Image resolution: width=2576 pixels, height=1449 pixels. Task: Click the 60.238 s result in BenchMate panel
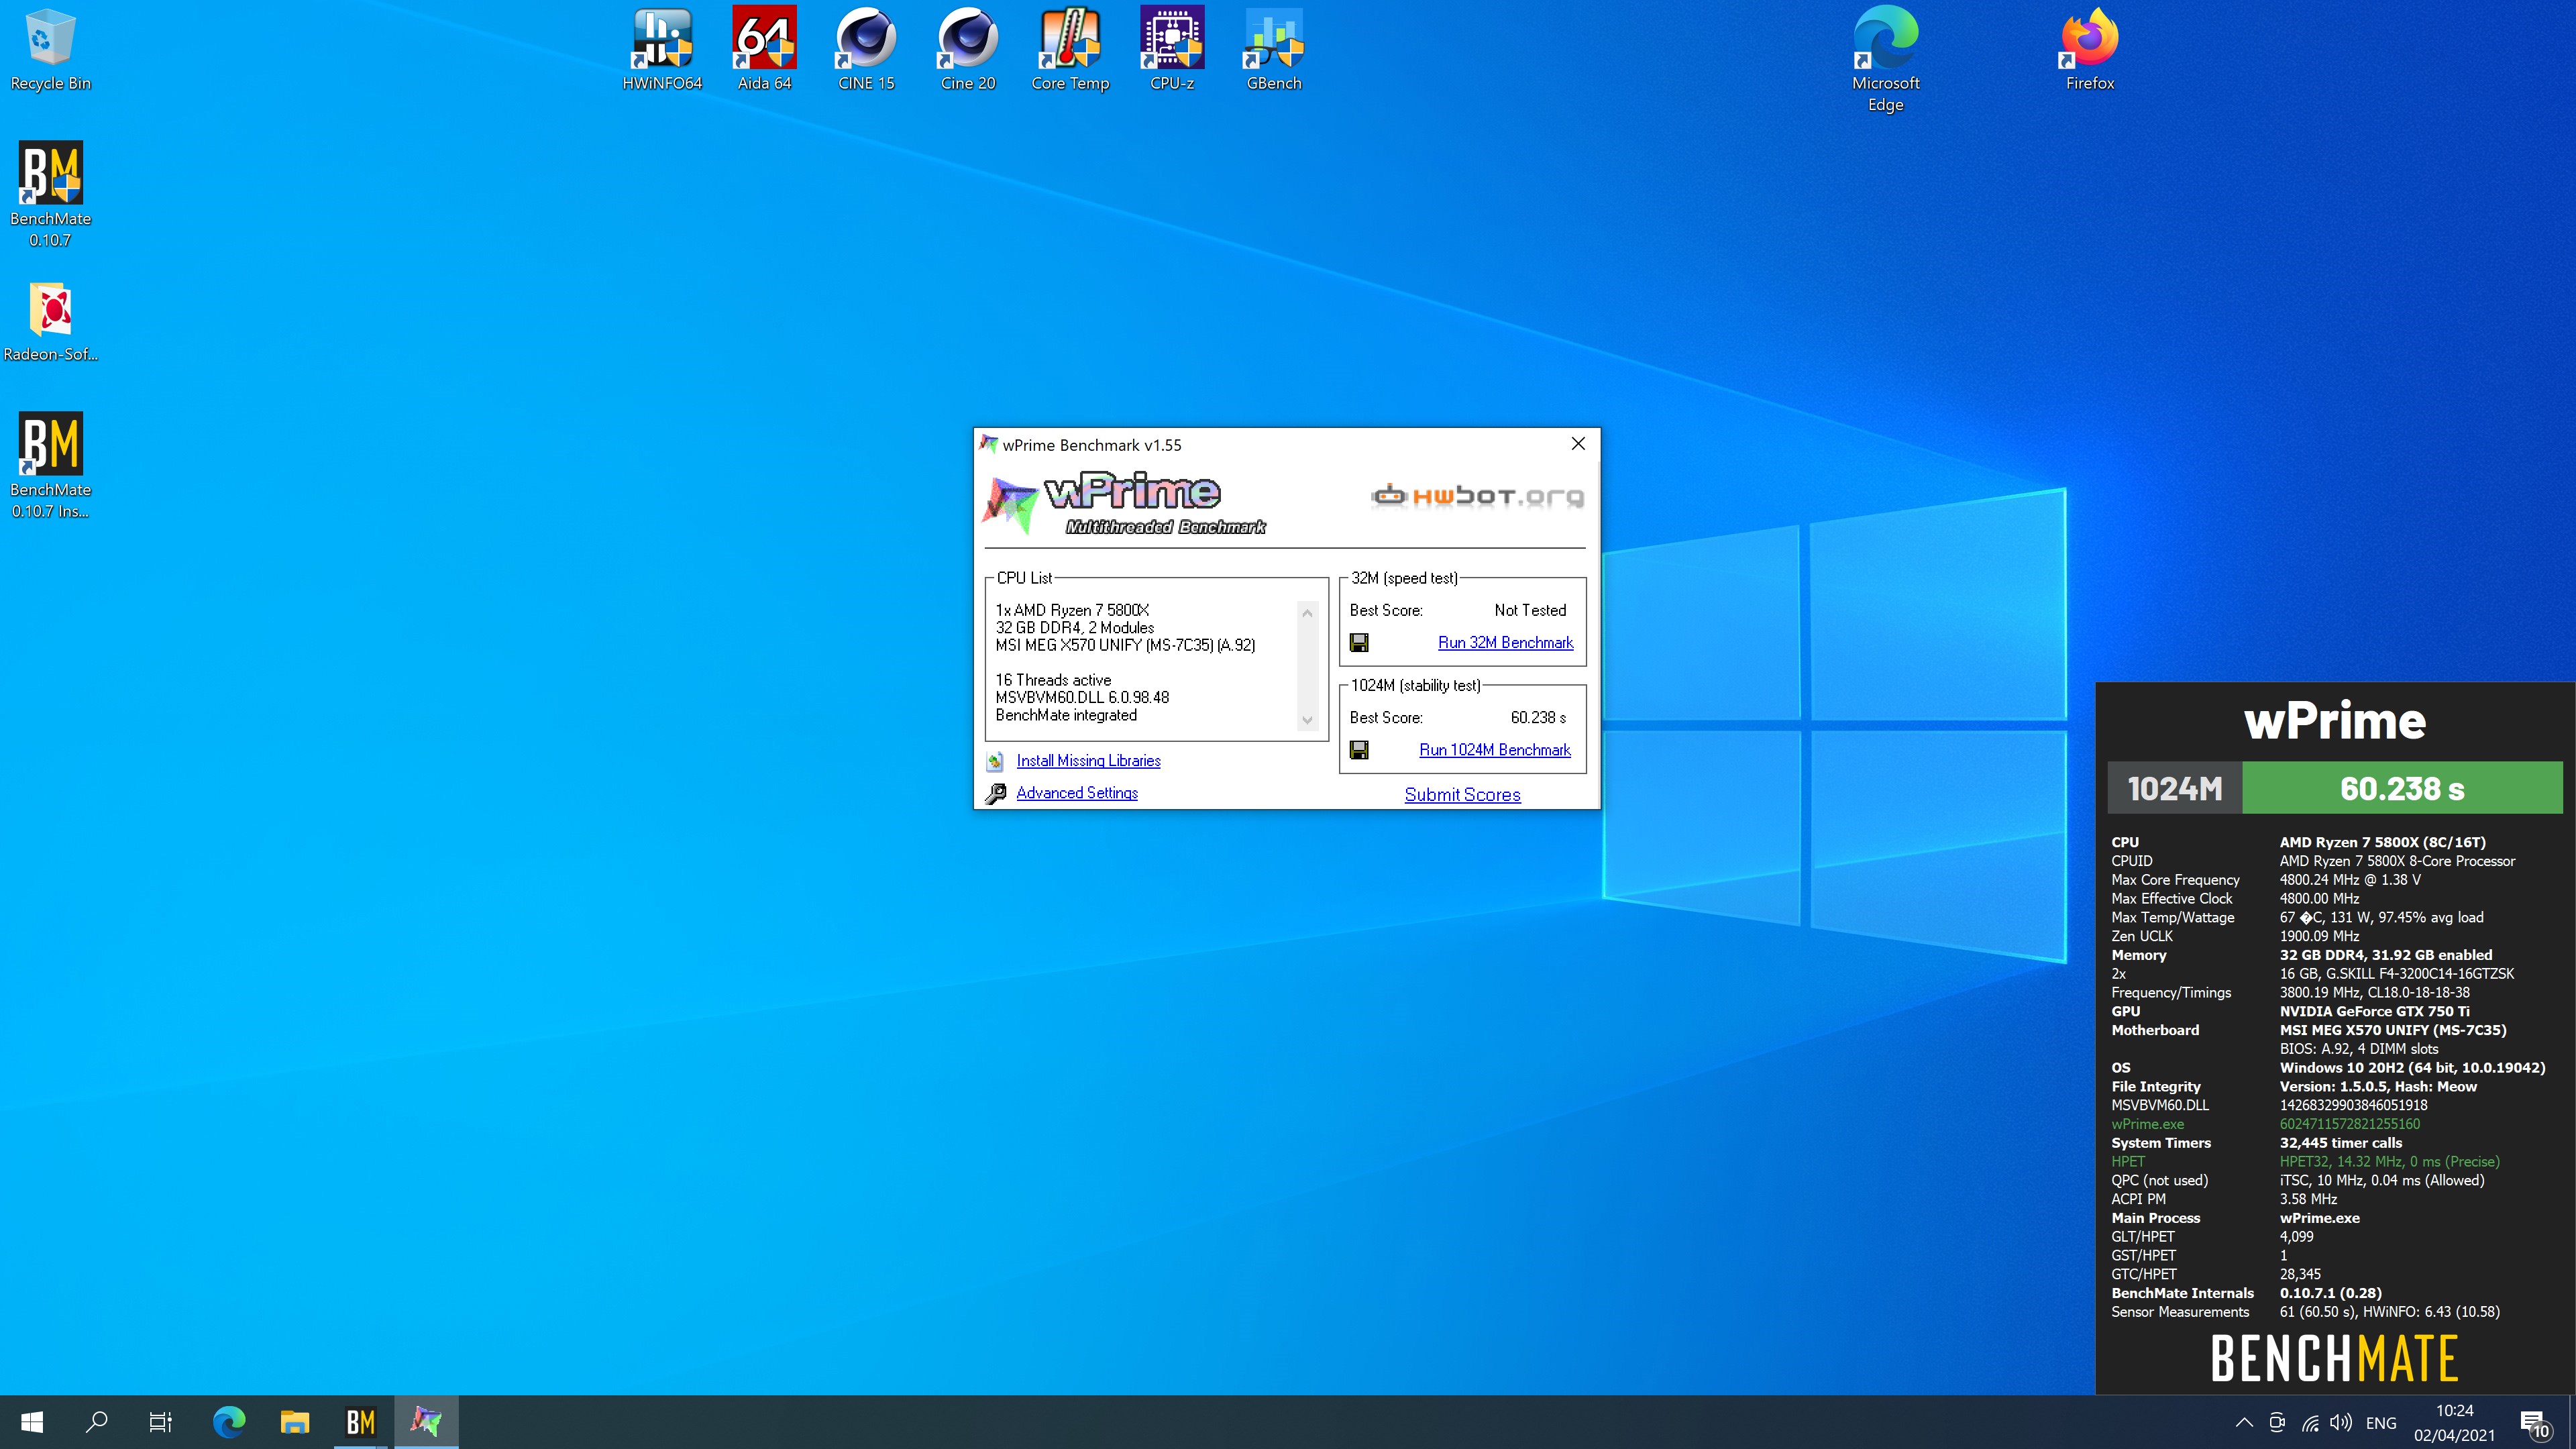pyautogui.click(x=2402, y=788)
